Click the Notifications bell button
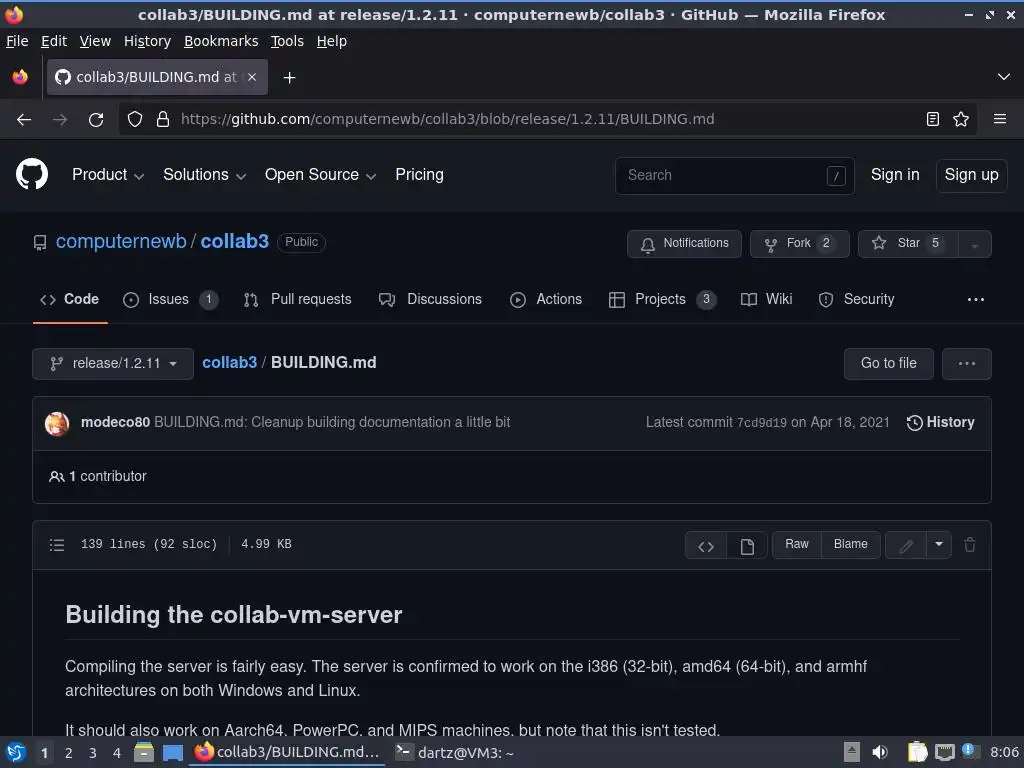1024x768 pixels. tap(684, 244)
